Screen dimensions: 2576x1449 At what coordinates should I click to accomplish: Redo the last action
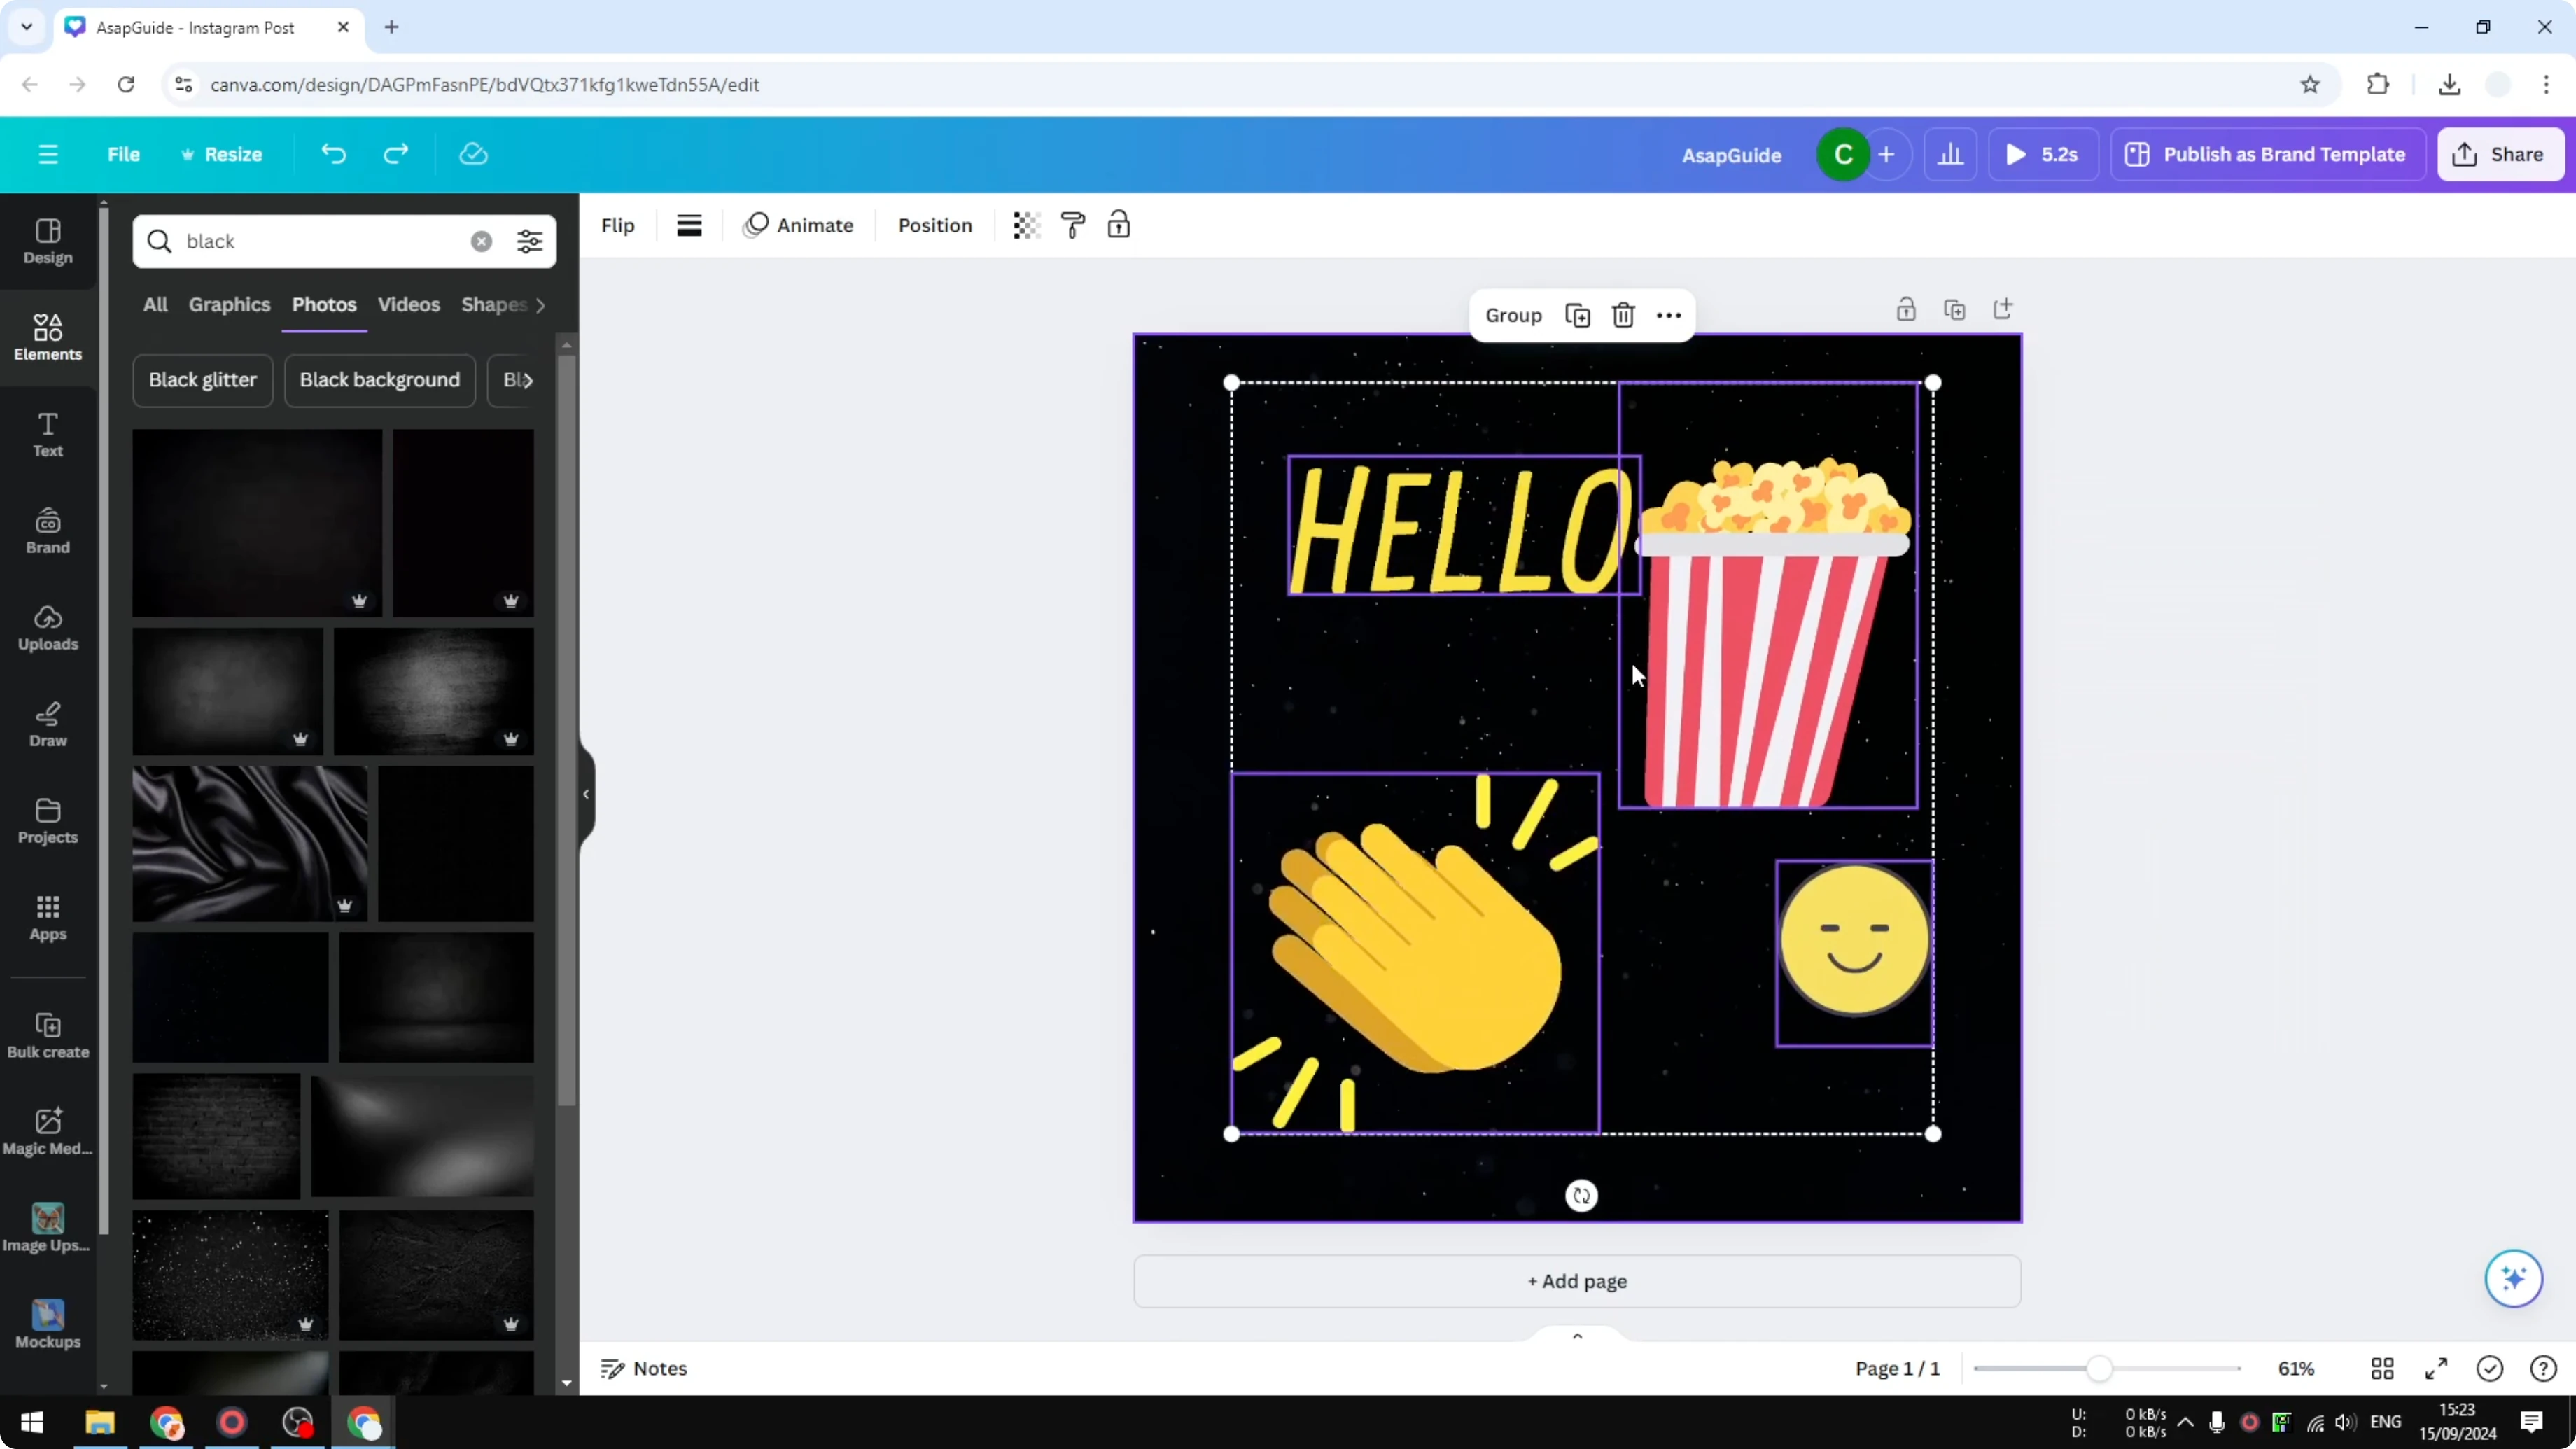point(396,154)
